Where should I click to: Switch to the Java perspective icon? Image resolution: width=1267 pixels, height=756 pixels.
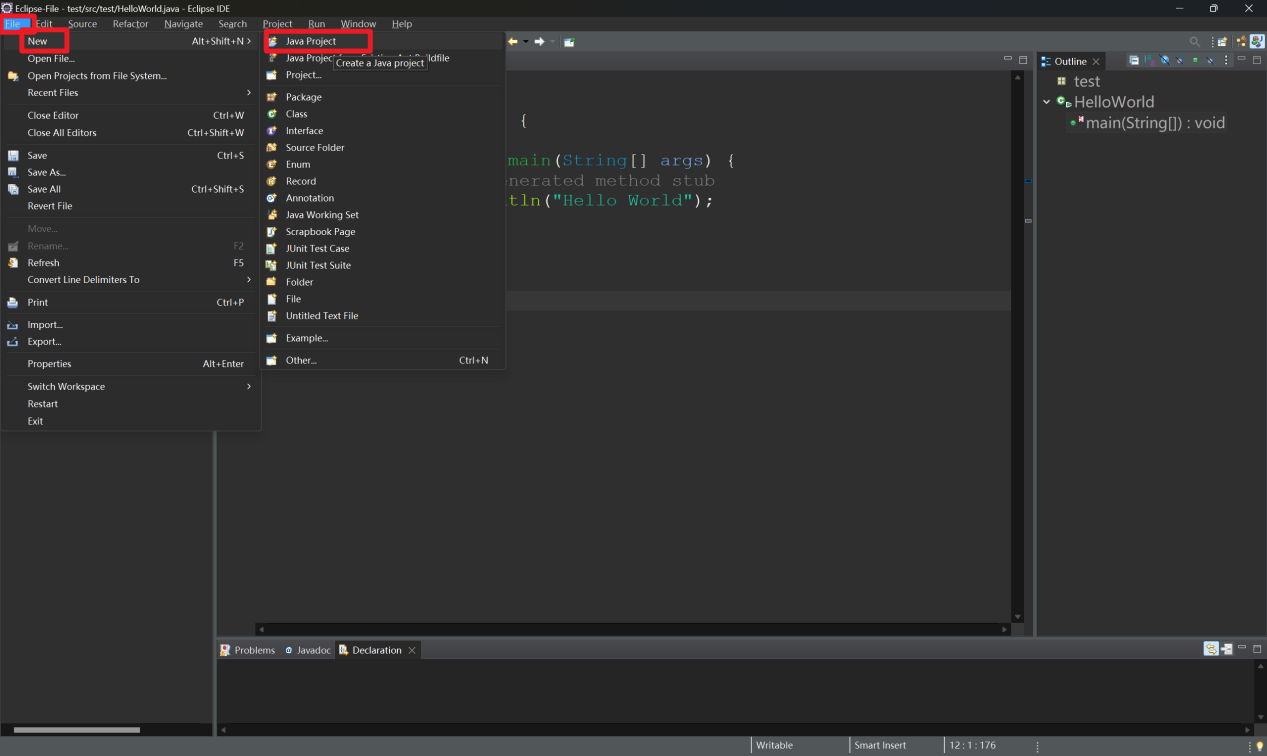[1257, 42]
